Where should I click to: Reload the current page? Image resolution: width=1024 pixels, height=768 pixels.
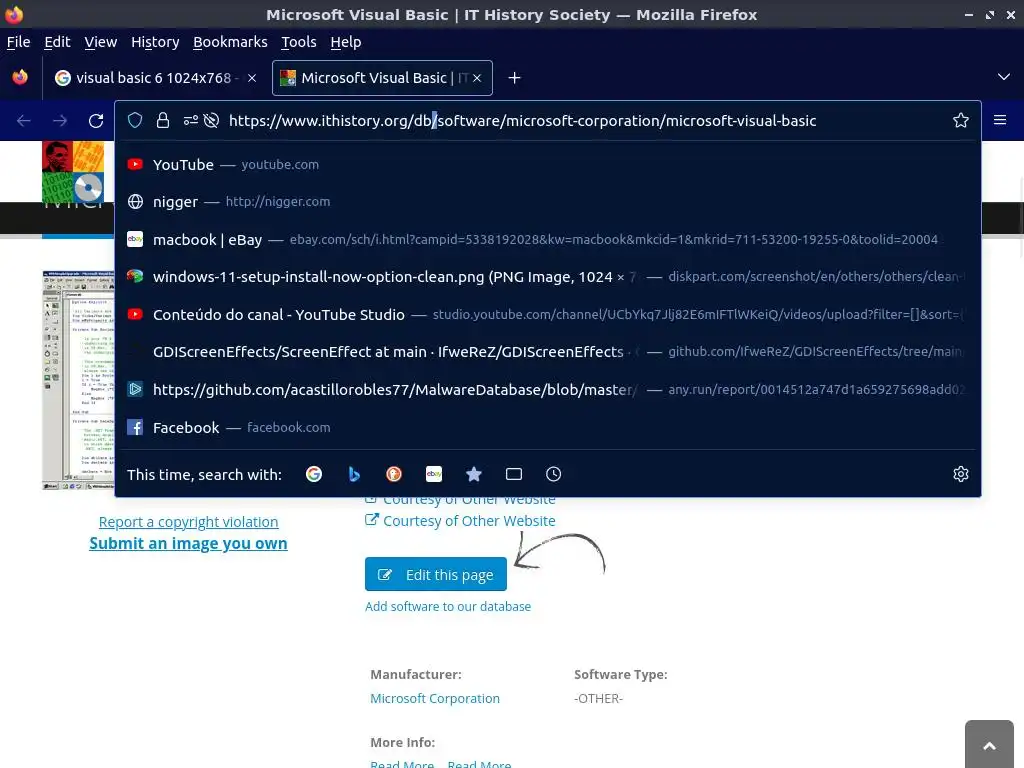click(x=96, y=121)
